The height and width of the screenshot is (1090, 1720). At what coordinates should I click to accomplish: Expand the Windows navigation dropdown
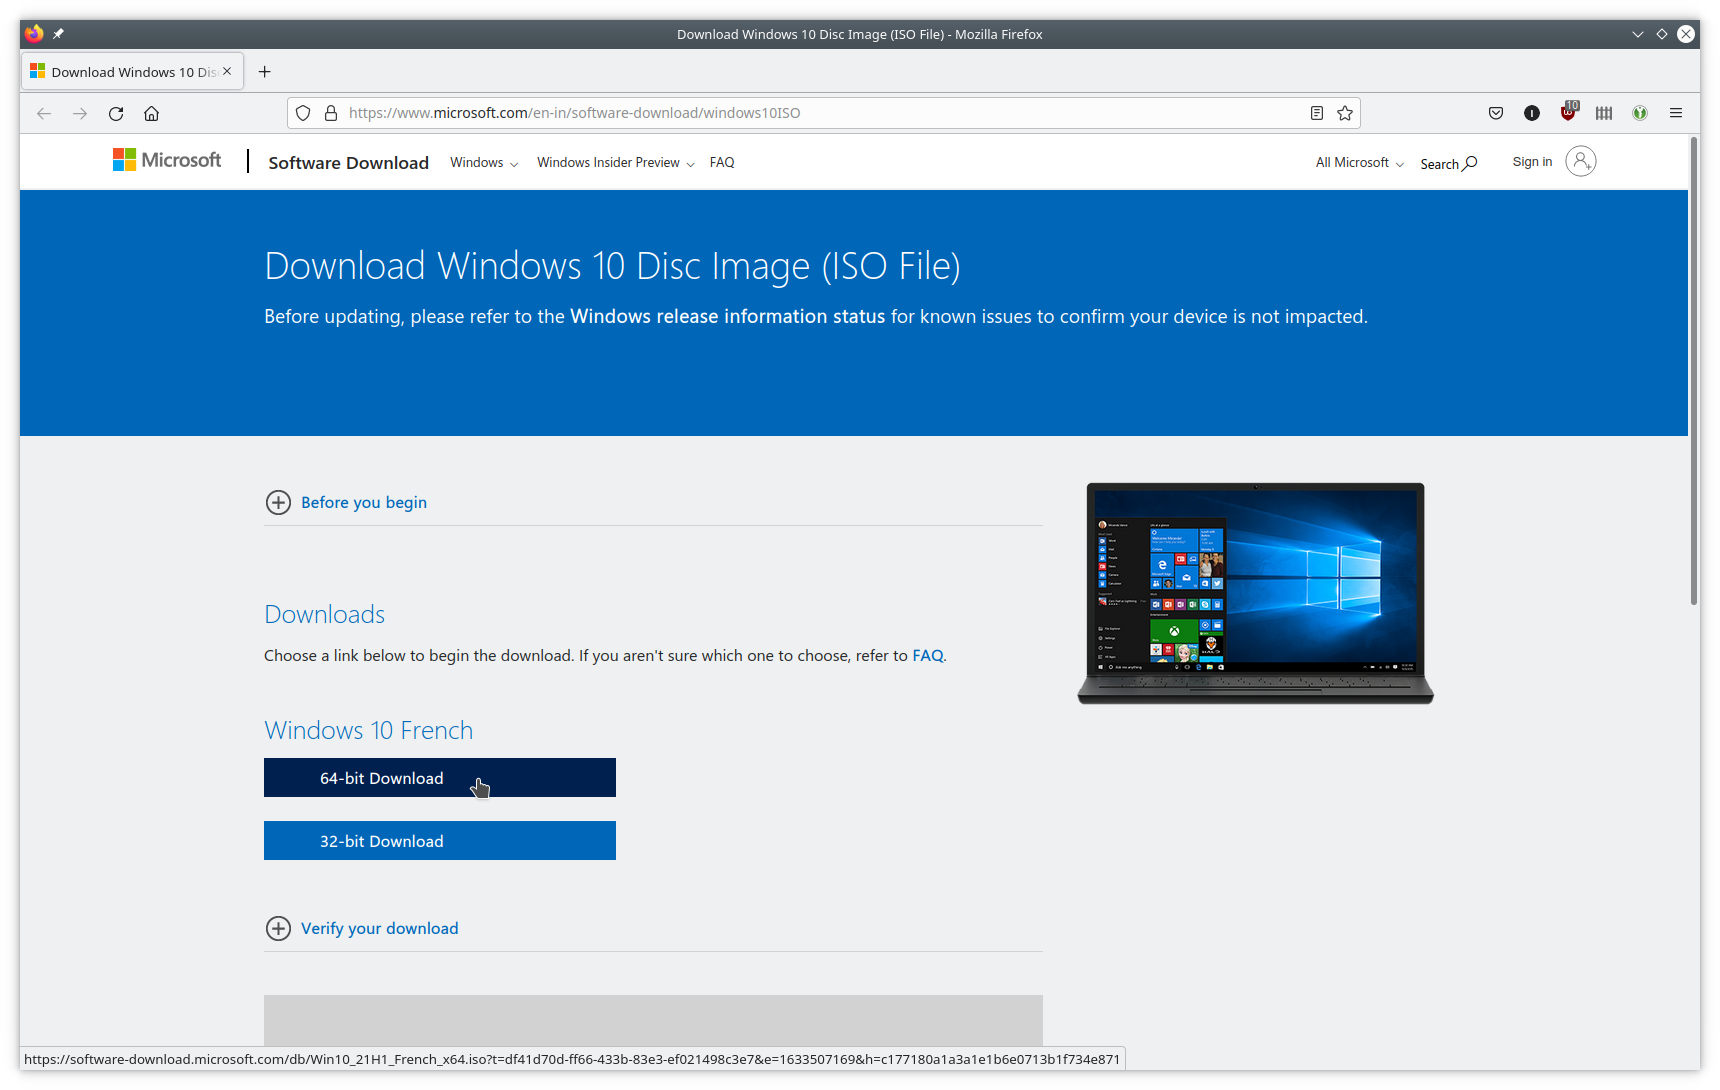[x=484, y=163]
